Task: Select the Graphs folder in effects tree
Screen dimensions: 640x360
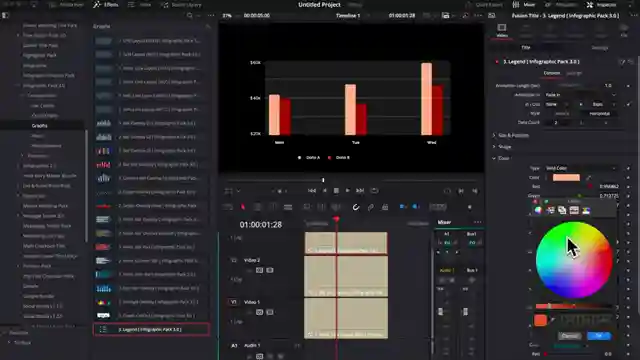Action: 40,126
